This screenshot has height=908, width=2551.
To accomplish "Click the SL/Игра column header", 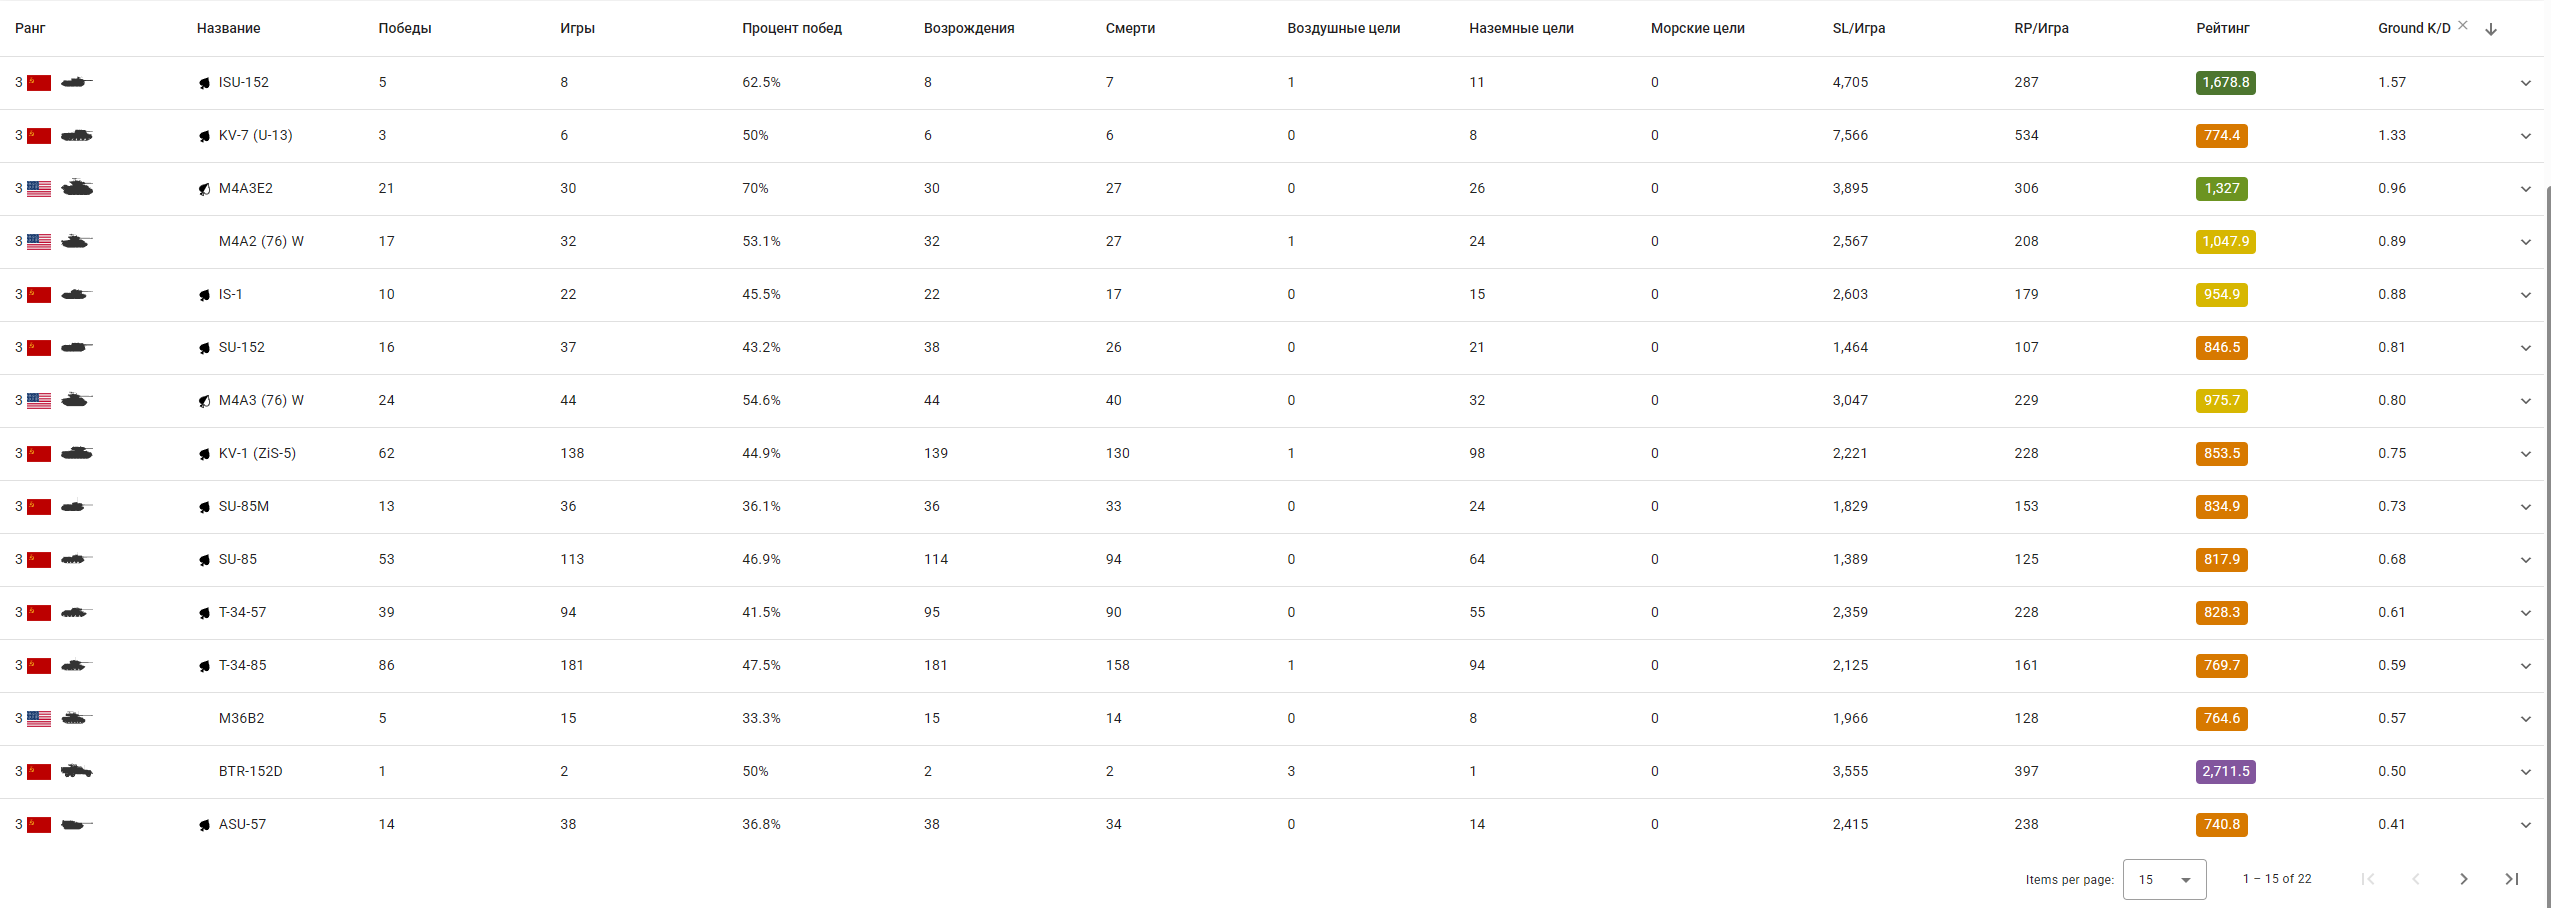I will [1858, 28].
